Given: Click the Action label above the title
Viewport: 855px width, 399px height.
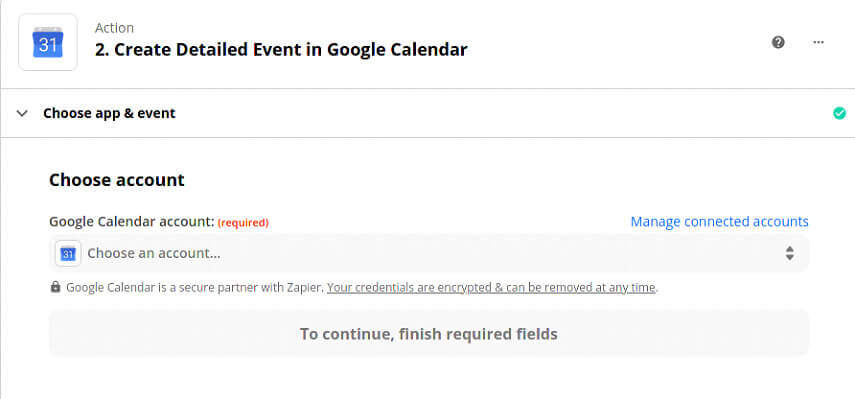Looking at the screenshot, I should click(114, 28).
